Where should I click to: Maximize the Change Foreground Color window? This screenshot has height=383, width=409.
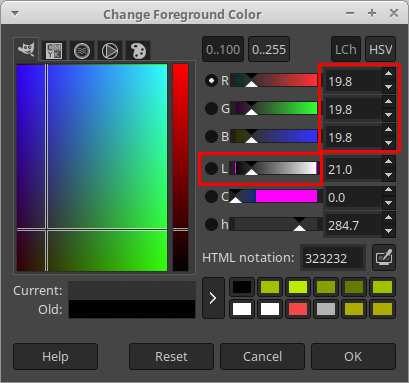pos(372,13)
